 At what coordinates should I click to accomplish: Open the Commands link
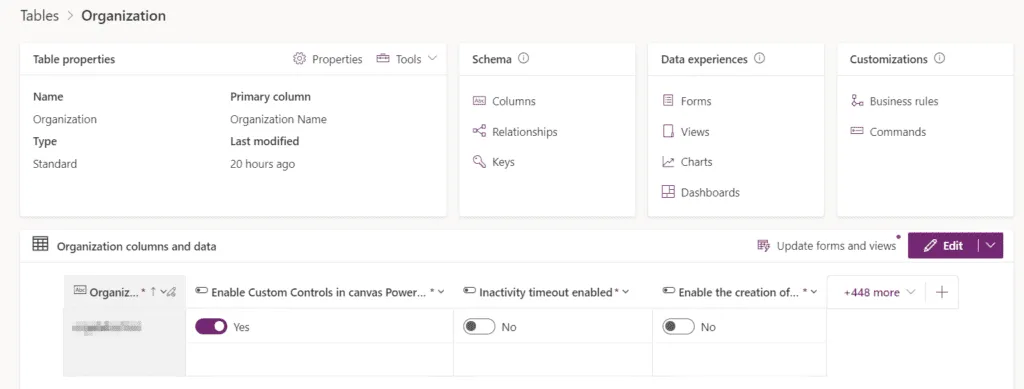[897, 131]
